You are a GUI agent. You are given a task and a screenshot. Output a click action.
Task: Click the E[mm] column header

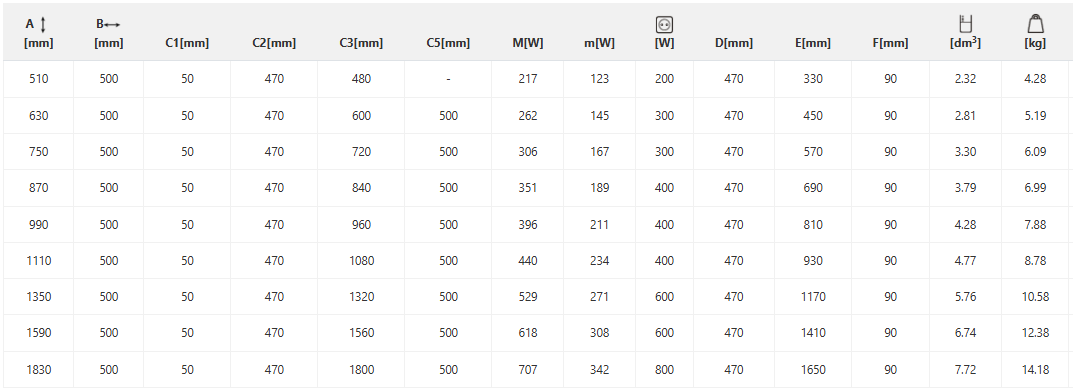click(813, 43)
